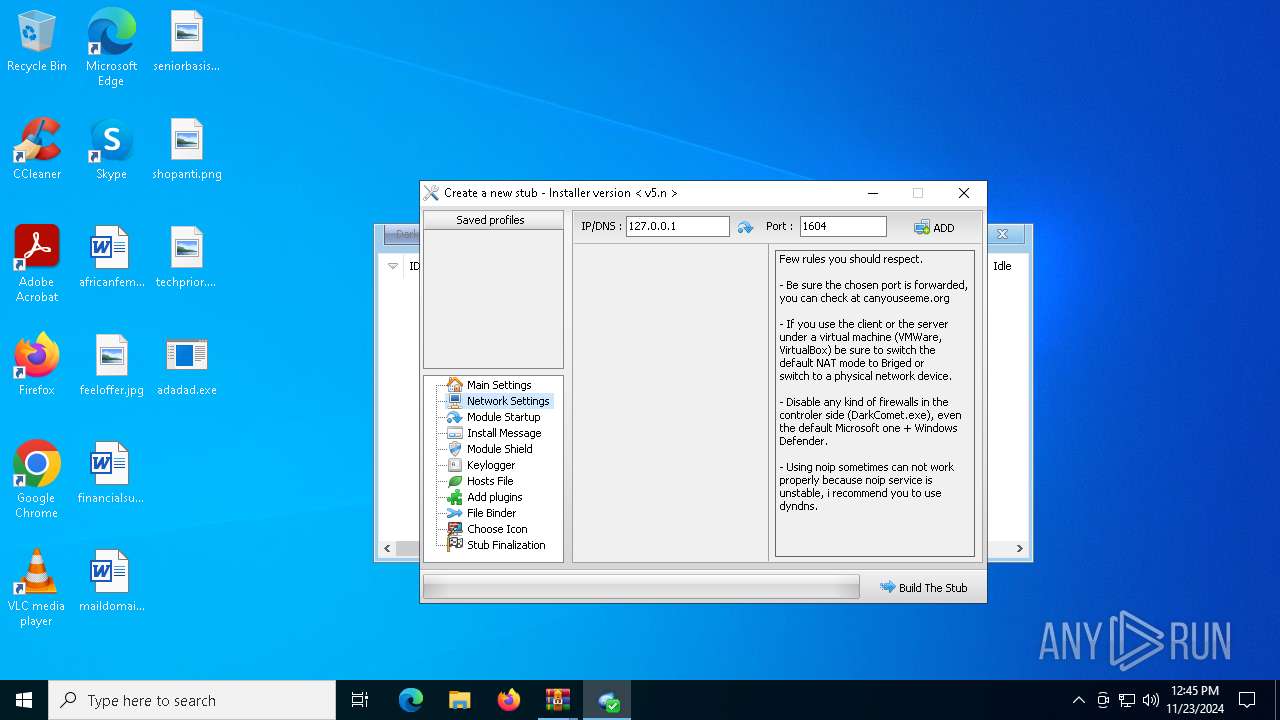Viewport: 1280px width, 720px height.
Task: Open the Stub Finalization section
Action: [x=498, y=545]
